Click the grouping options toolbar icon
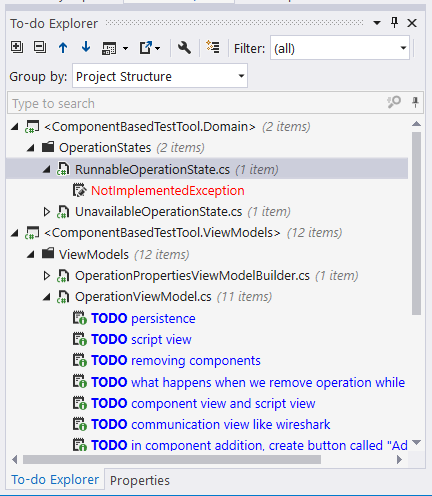Screen dimensions: 432x496 coord(115,48)
